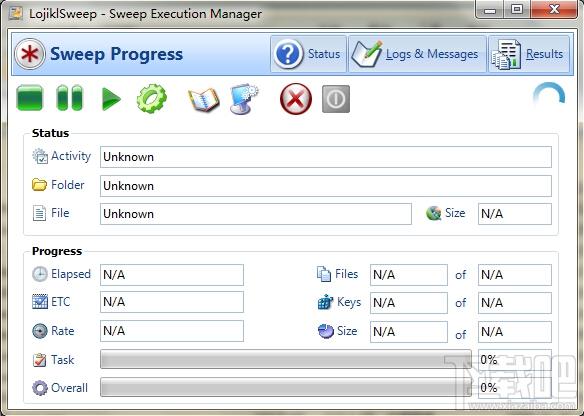The image size is (584, 416).
Task: Click the Overall gear icon
Action: coord(40,388)
